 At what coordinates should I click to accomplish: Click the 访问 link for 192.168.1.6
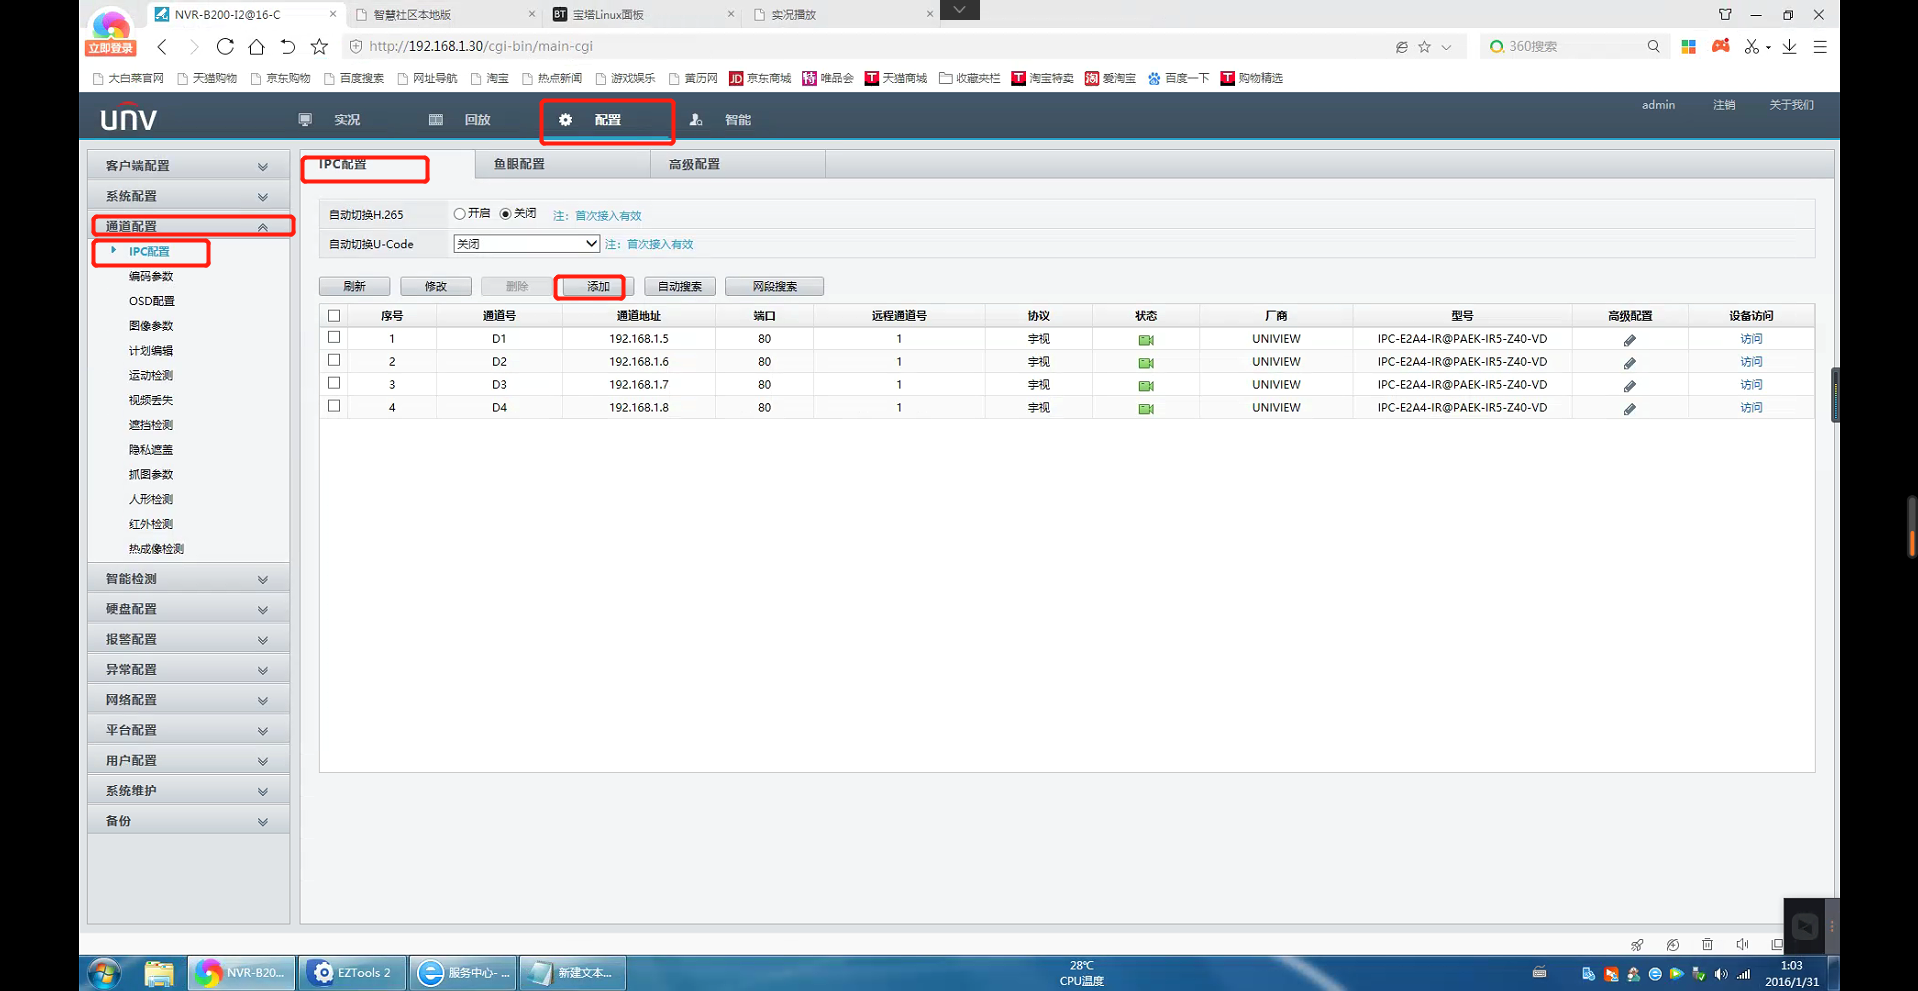1750,362
